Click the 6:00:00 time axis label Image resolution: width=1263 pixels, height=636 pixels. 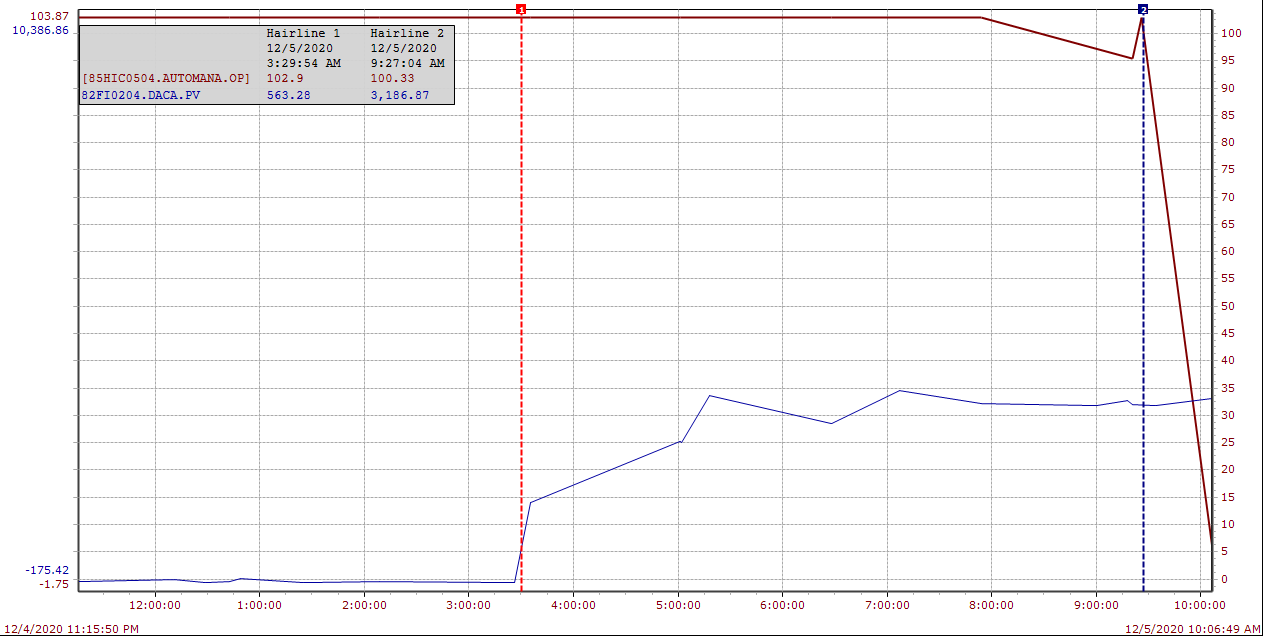point(782,605)
